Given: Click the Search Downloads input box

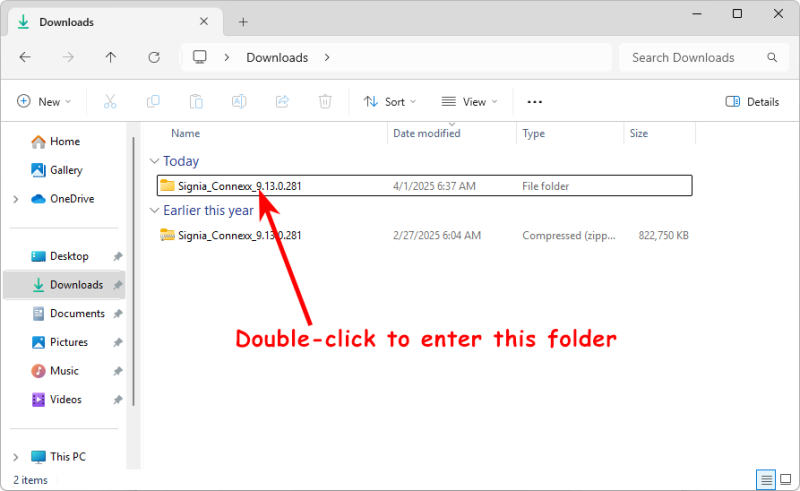Looking at the screenshot, I should coord(700,58).
